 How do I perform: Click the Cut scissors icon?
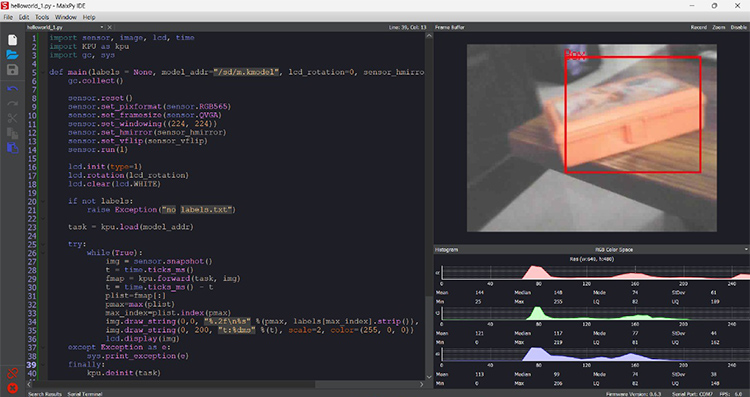(x=12, y=118)
